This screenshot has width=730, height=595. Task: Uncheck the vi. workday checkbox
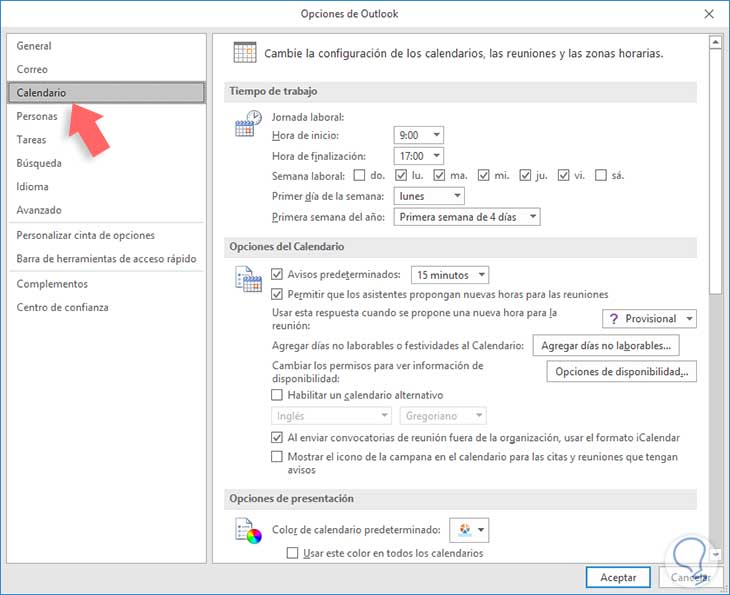(x=563, y=175)
